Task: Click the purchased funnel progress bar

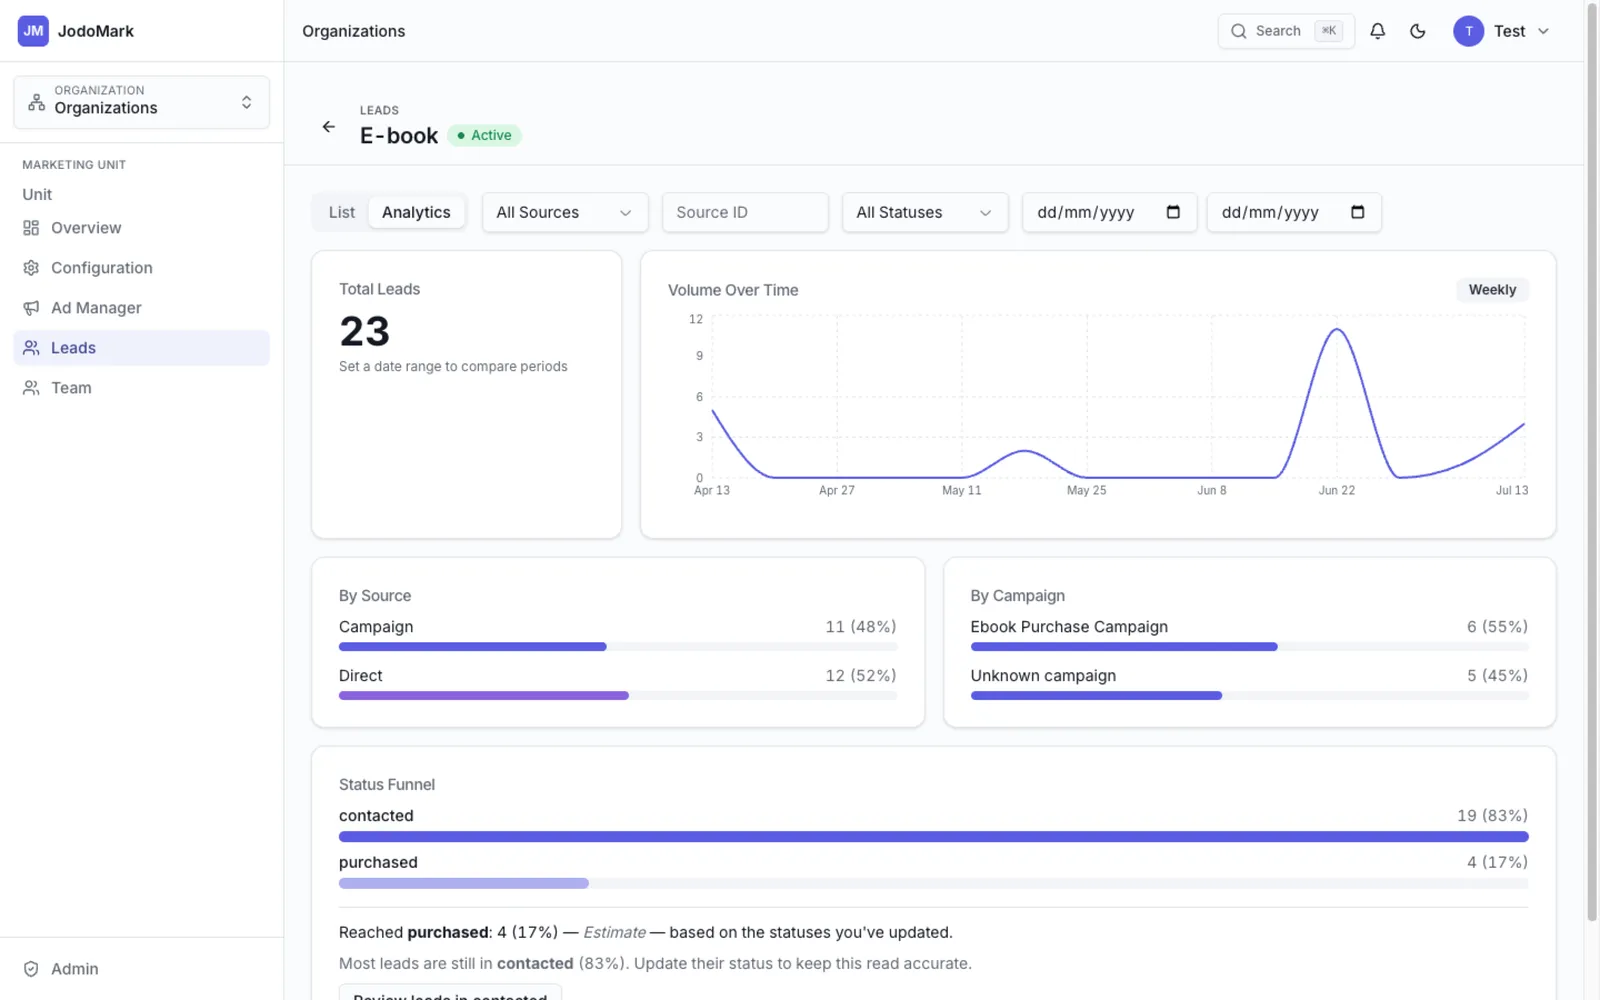Action: pyautogui.click(x=933, y=883)
